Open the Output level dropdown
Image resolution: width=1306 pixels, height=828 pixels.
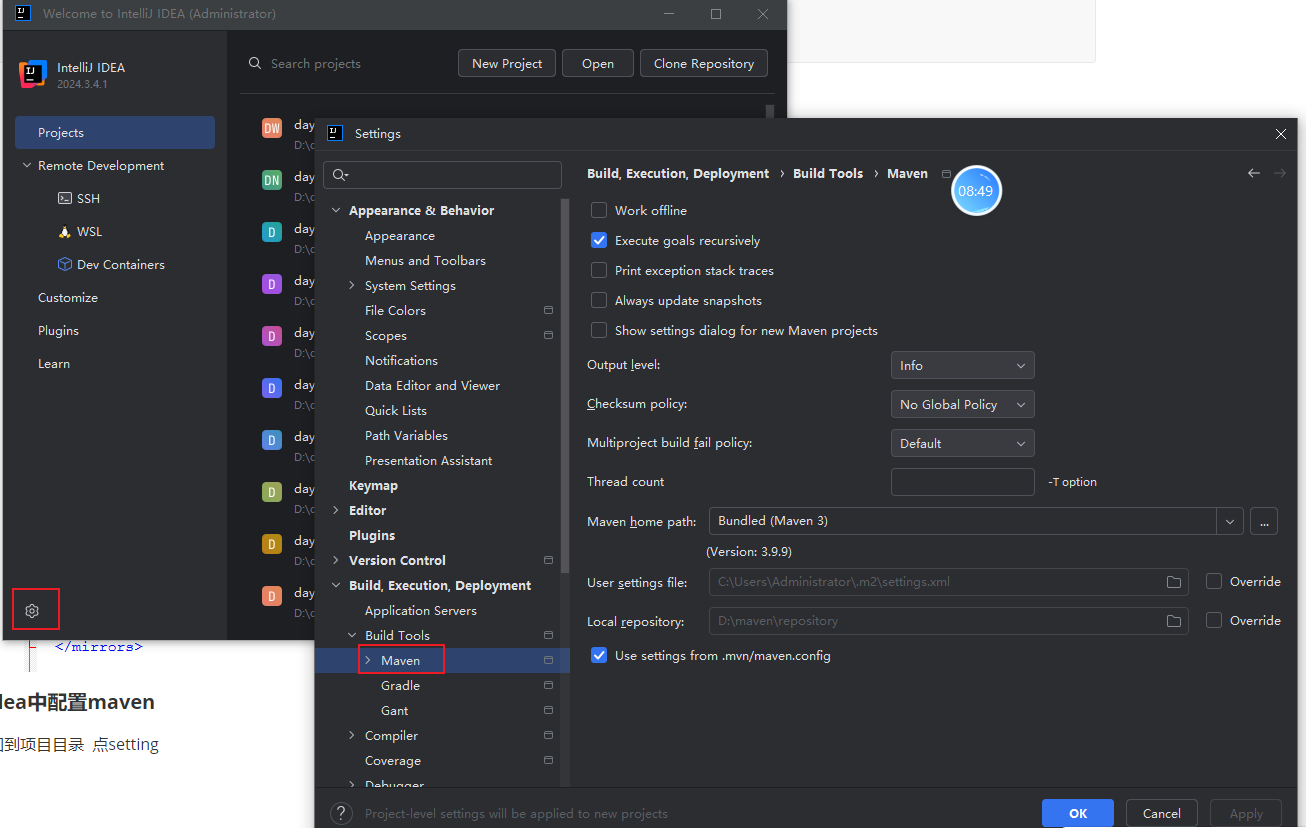[x=962, y=365]
